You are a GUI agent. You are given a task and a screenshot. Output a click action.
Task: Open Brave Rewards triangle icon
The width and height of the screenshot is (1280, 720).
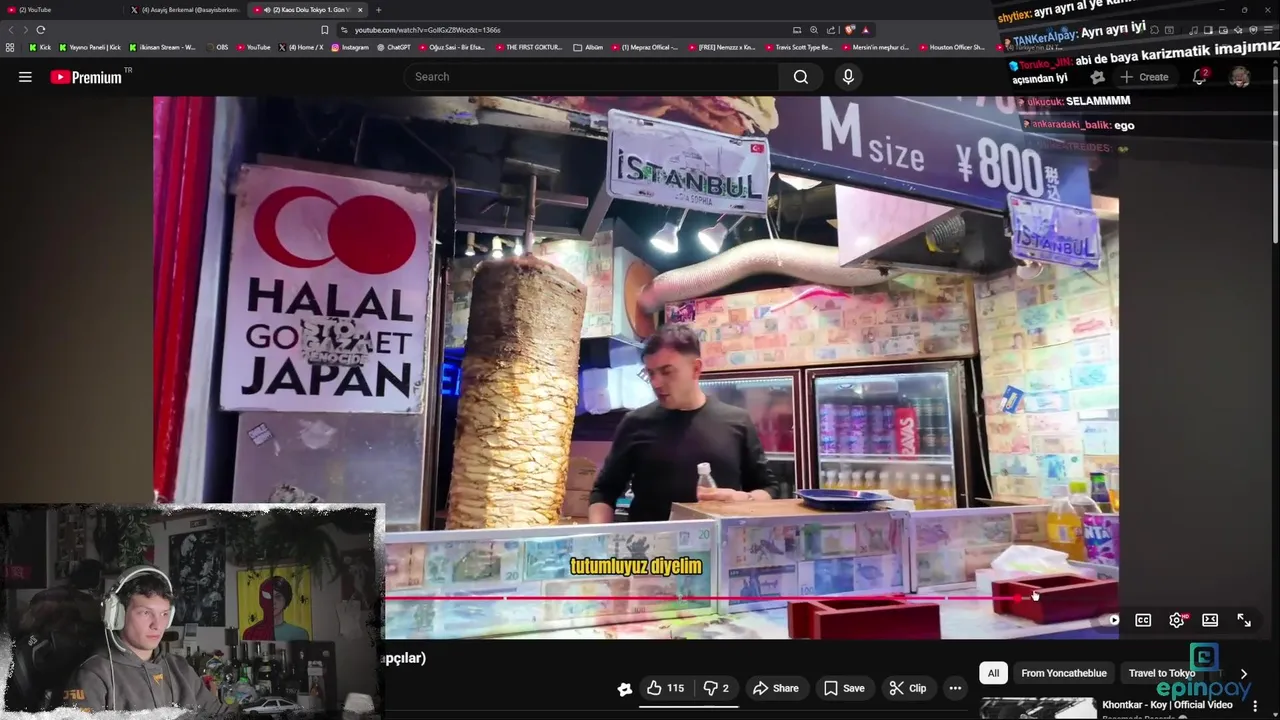865,30
